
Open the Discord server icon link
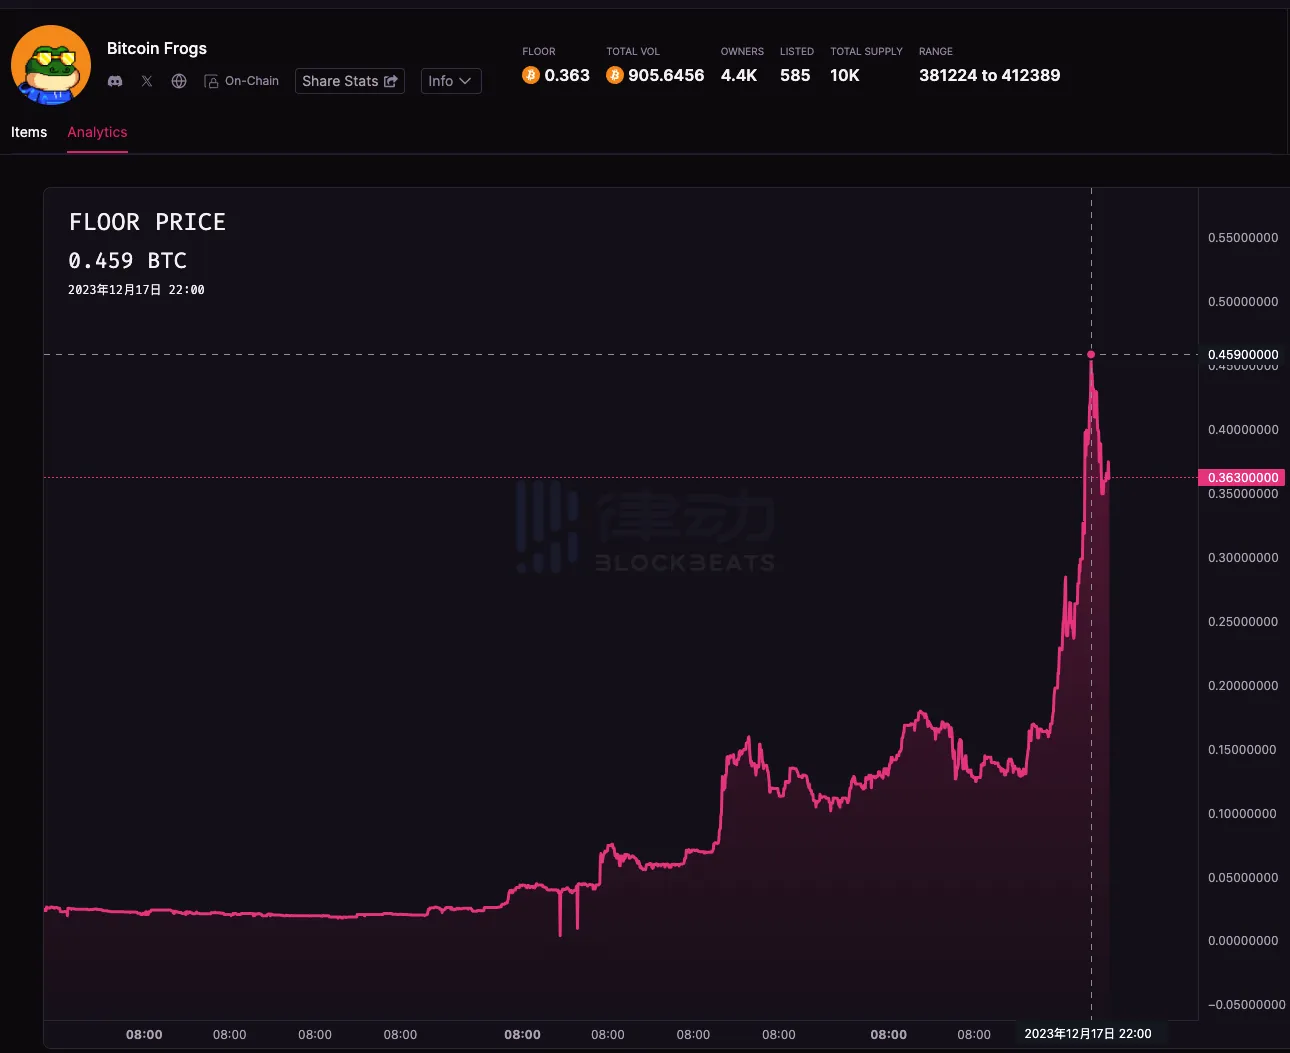click(115, 81)
